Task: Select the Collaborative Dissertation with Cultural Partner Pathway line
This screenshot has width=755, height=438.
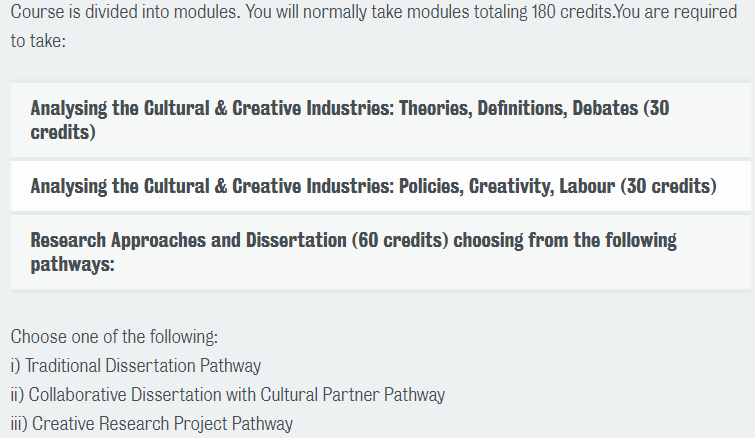Action: [x=228, y=395]
